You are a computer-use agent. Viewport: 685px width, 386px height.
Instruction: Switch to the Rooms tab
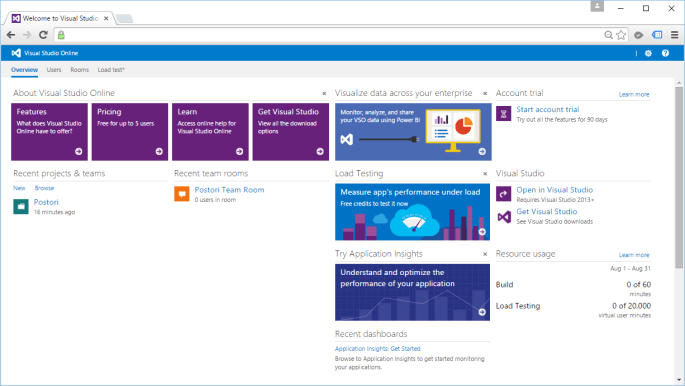click(x=80, y=70)
